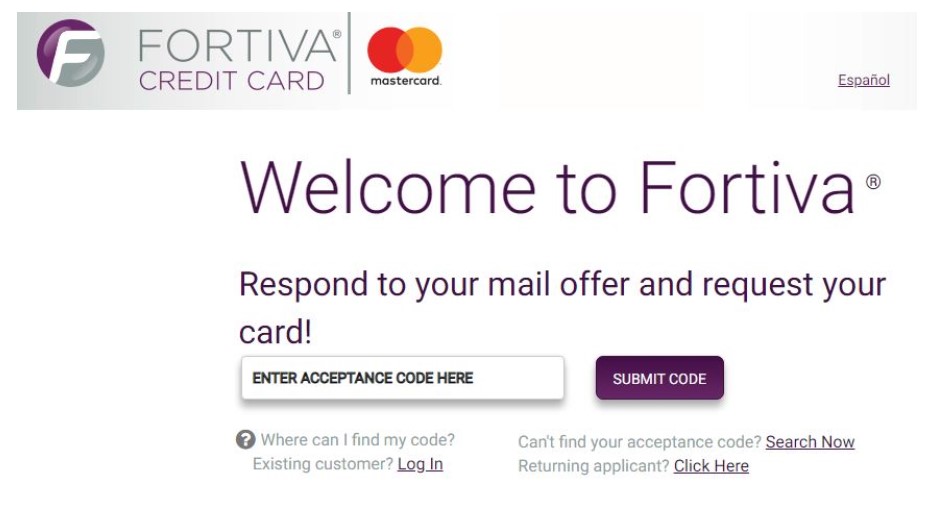The height and width of the screenshot is (521, 933).
Task: Click the Existing customer? label text
Action: (x=323, y=464)
